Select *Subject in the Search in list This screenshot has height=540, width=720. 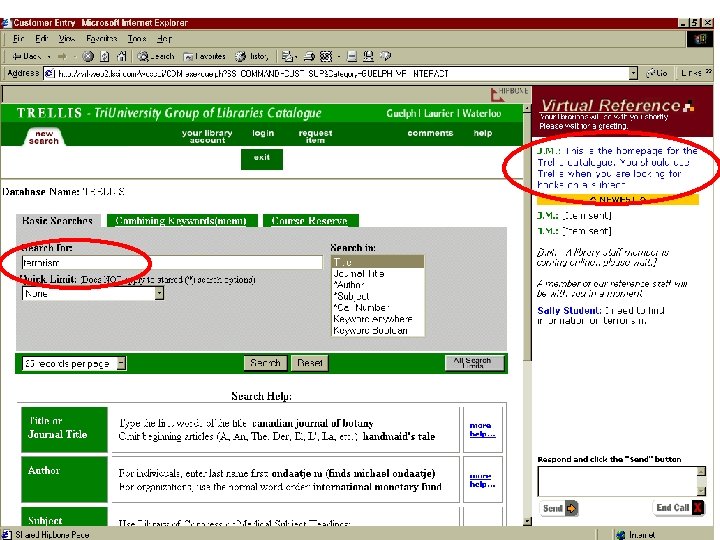point(377,296)
